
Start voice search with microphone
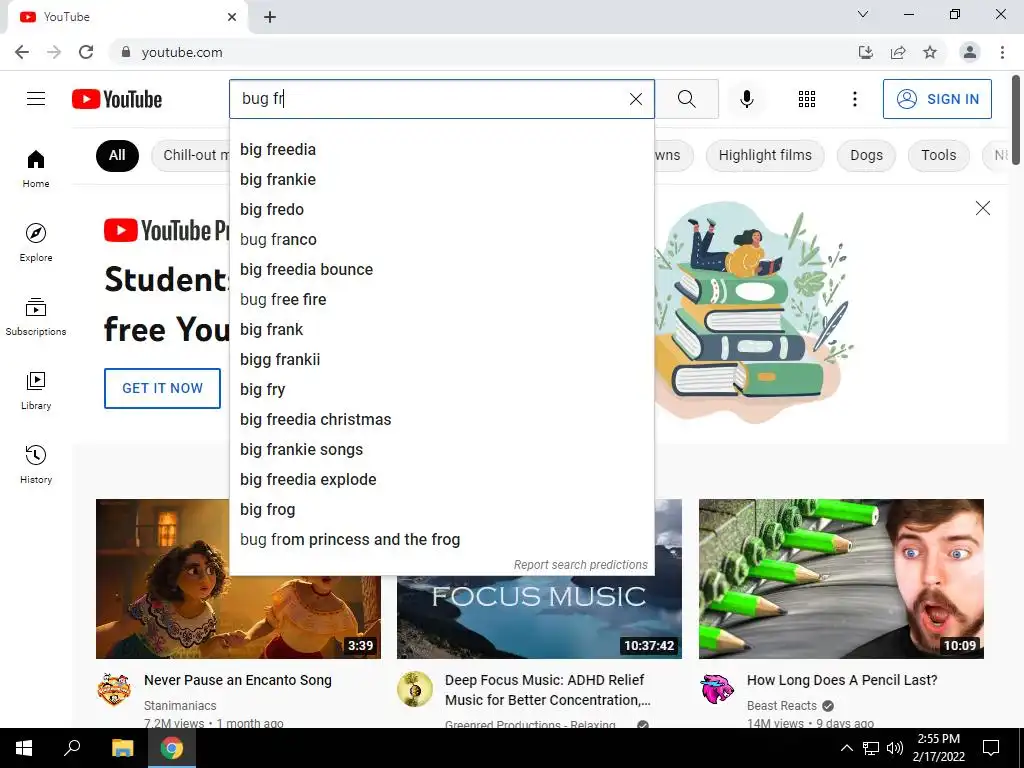pos(746,99)
